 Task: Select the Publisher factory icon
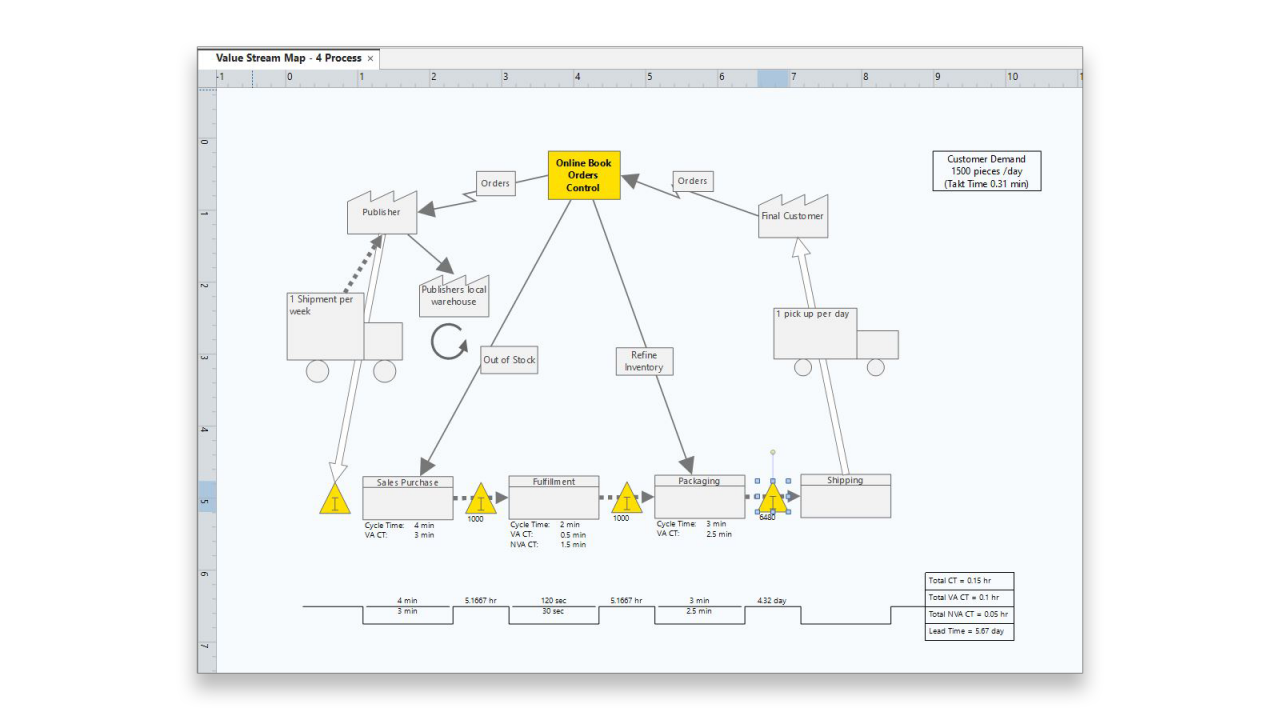[x=382, y=212]
